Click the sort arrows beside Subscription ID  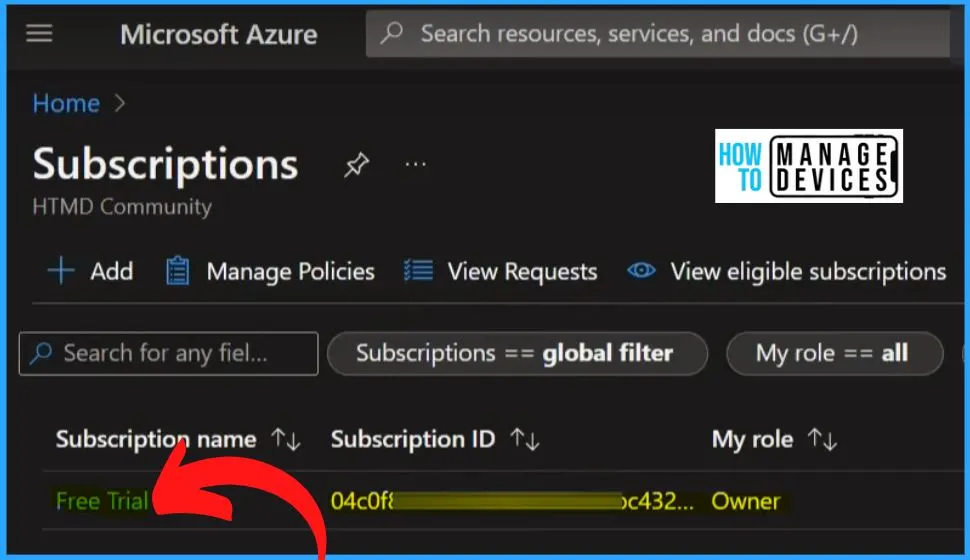coord(525,439)
